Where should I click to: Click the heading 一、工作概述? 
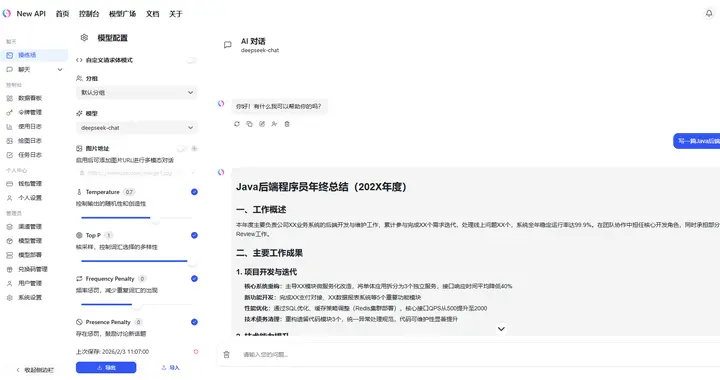[x=261, y=210]
